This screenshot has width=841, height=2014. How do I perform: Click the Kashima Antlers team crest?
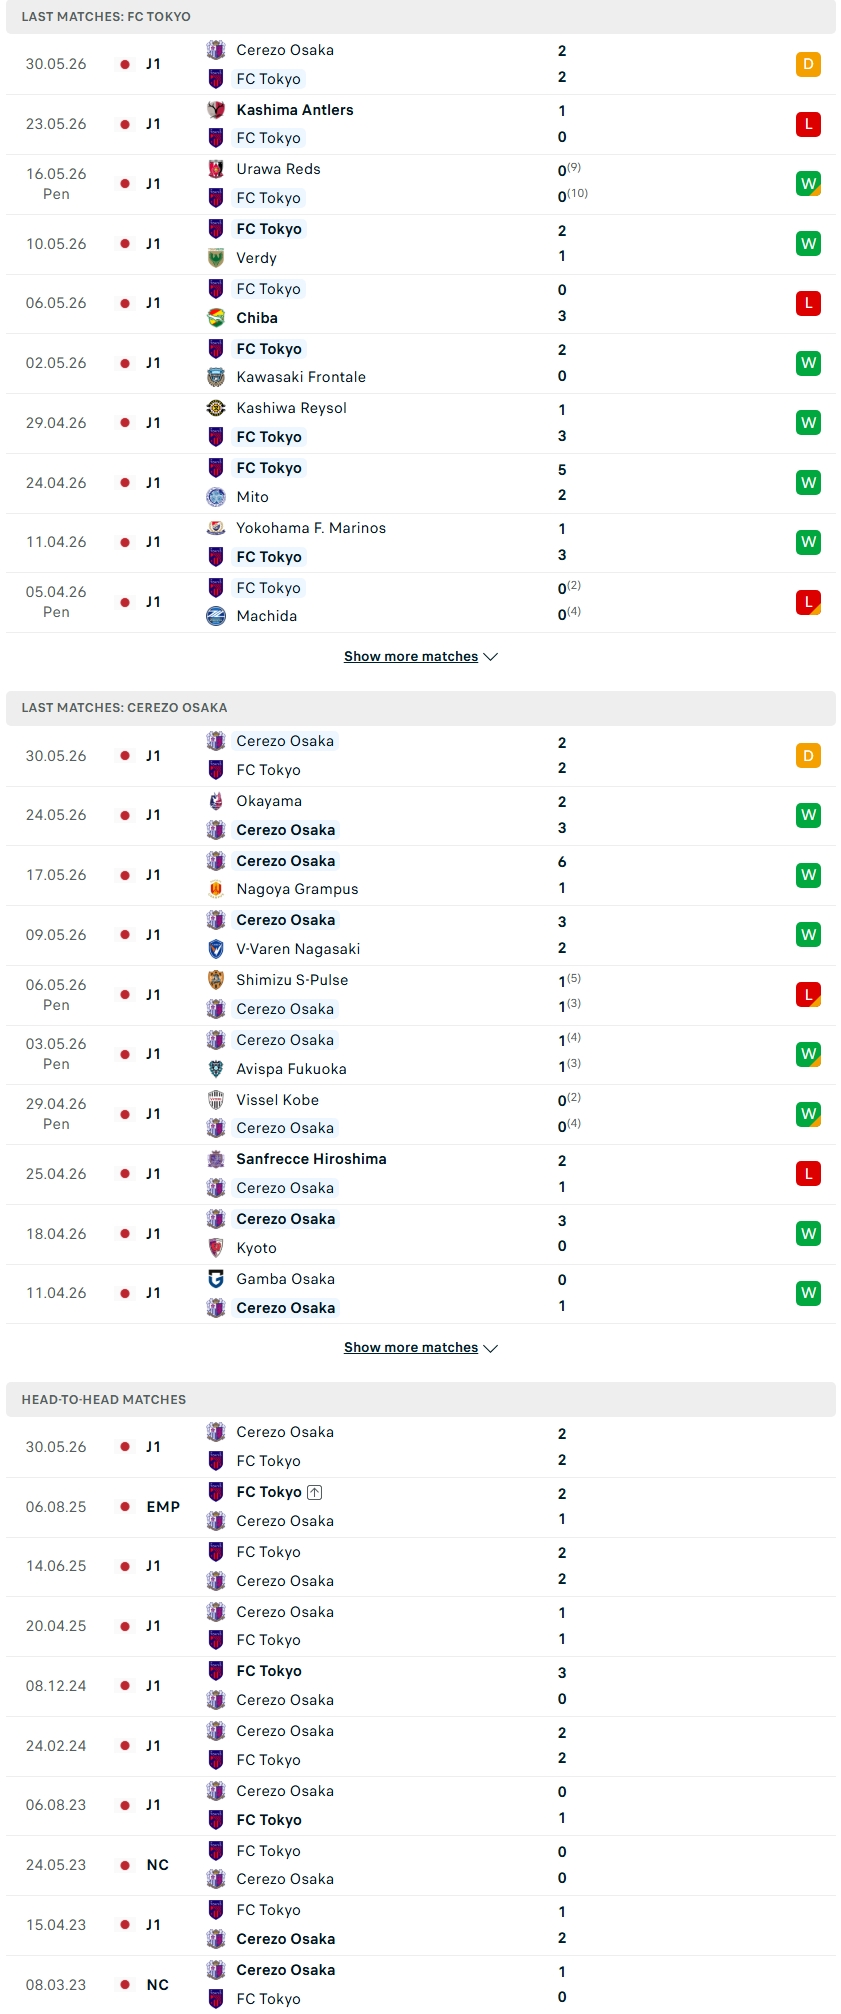[216, 110]
